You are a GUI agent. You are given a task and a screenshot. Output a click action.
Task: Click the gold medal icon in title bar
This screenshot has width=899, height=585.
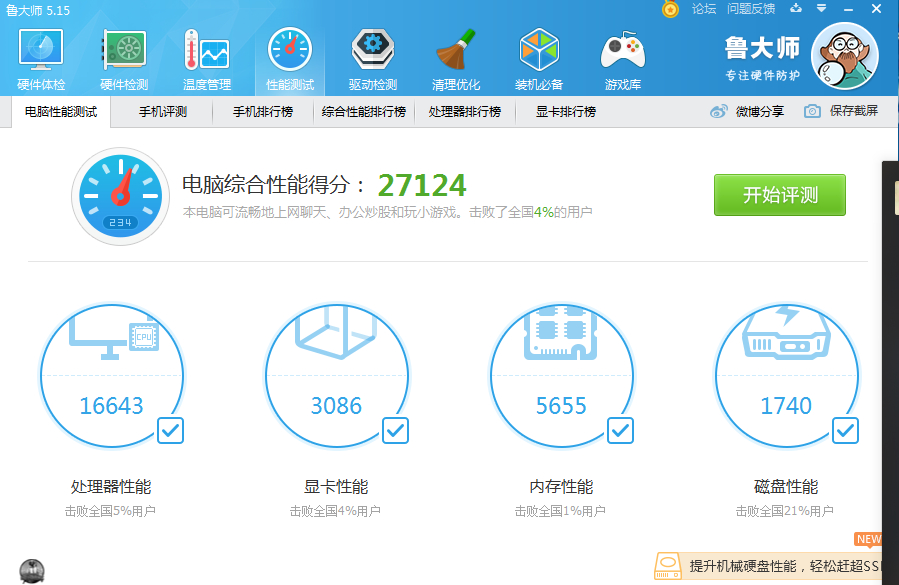pos(670,9)
